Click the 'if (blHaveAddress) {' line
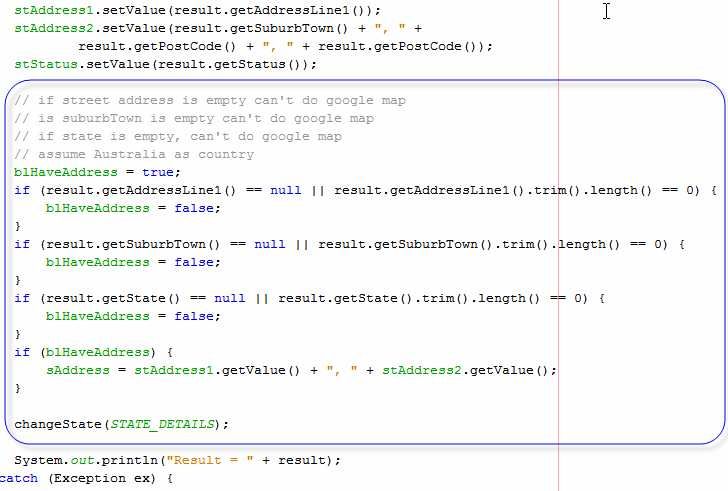728x491 pixels. [x=93, y=352]
